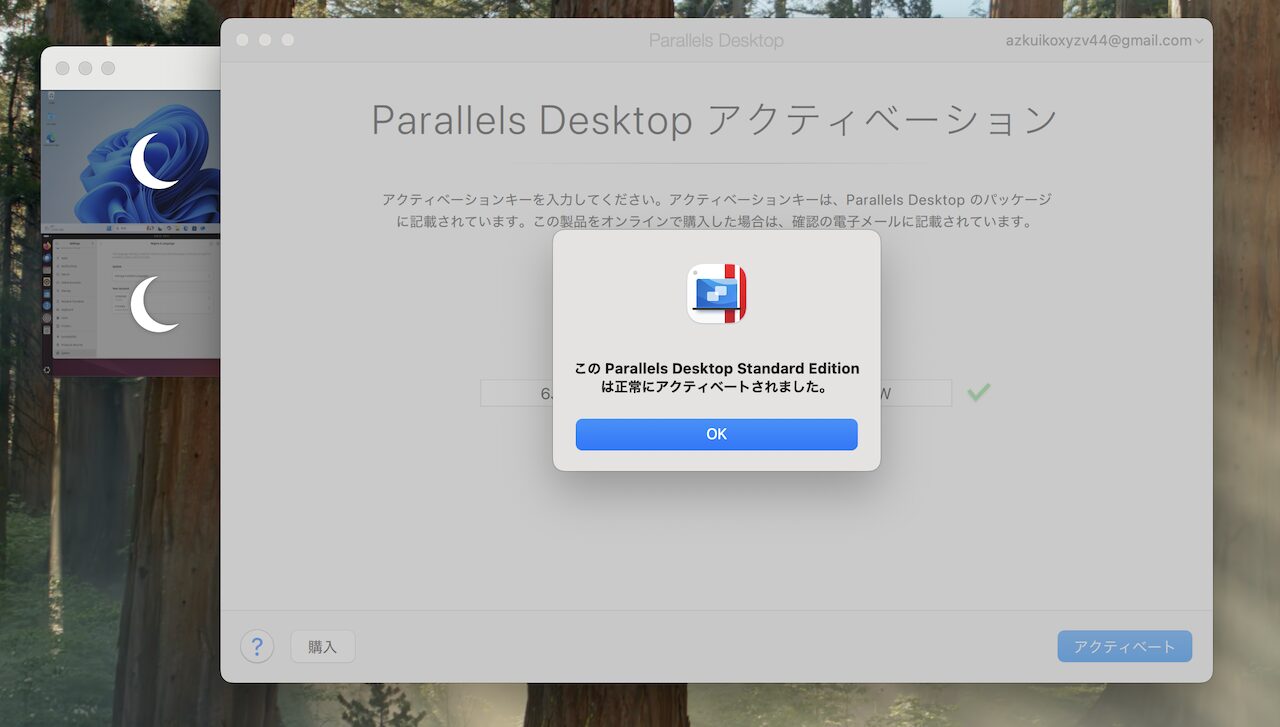Screen dimensions: 1280x727
Task: Click the green checkmark beside the key field
Action: coord(978,393)
